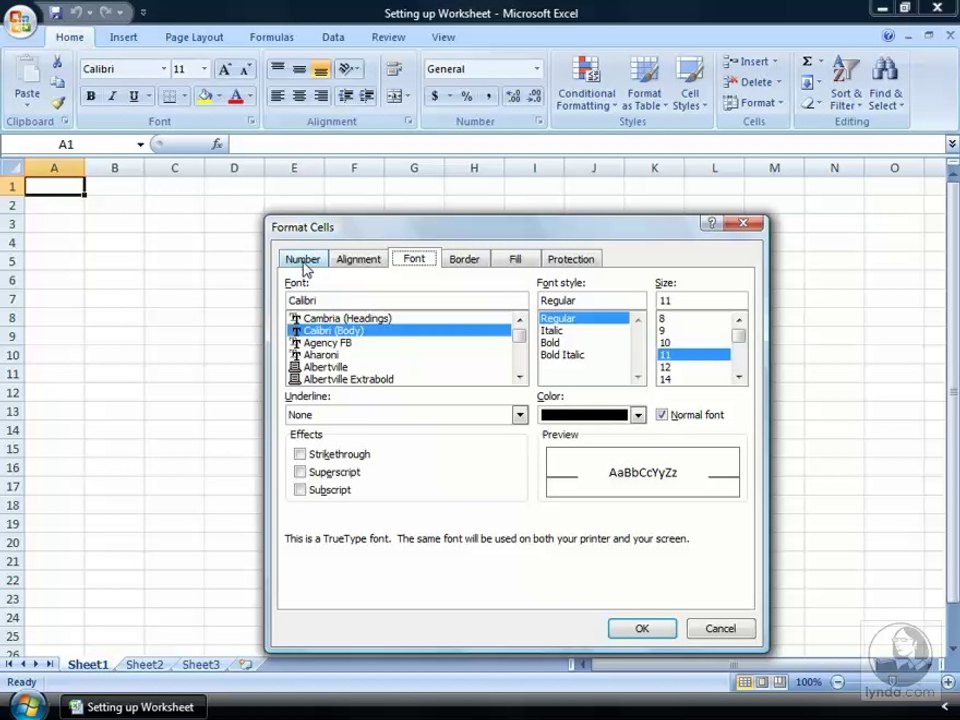Viewport: 960px width, 720px height.
Task: Open the Name Box dropdown arrow
Action: point(140,144)
